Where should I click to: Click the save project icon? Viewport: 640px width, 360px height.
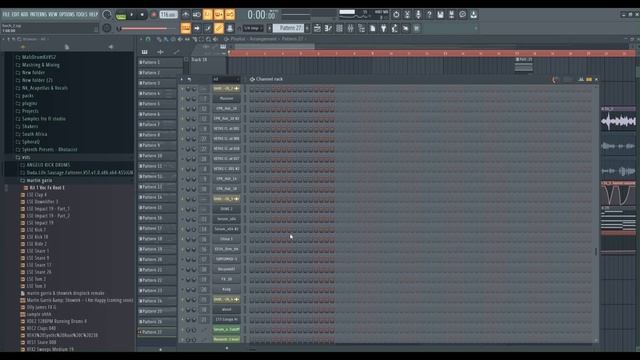(440, 15)
